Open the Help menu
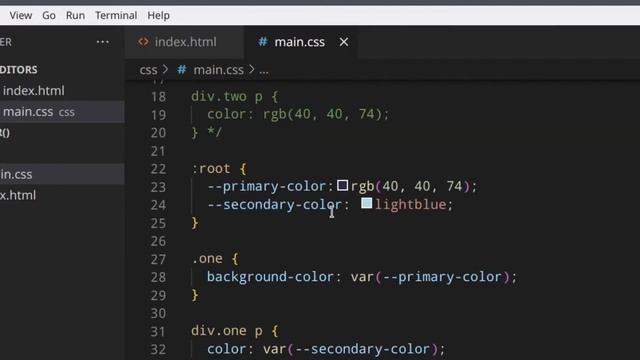The width and height of the screenshot is (640, 360). tap(158, 16)
